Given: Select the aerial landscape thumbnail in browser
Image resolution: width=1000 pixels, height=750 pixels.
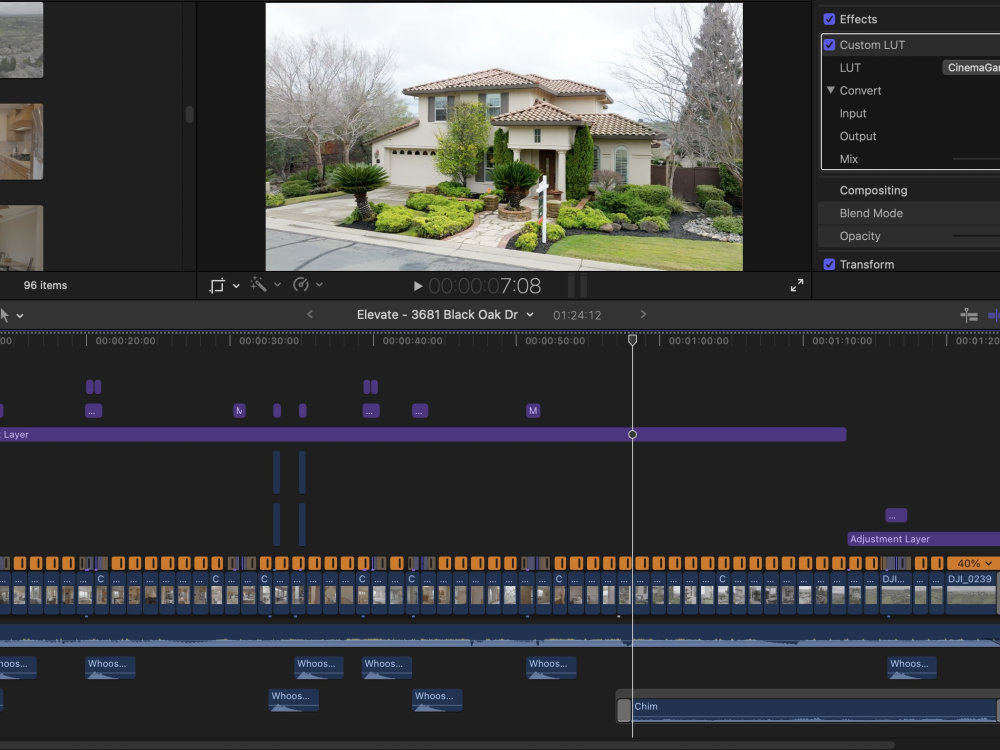Looking at the screenshot, I should coord(21,40).
